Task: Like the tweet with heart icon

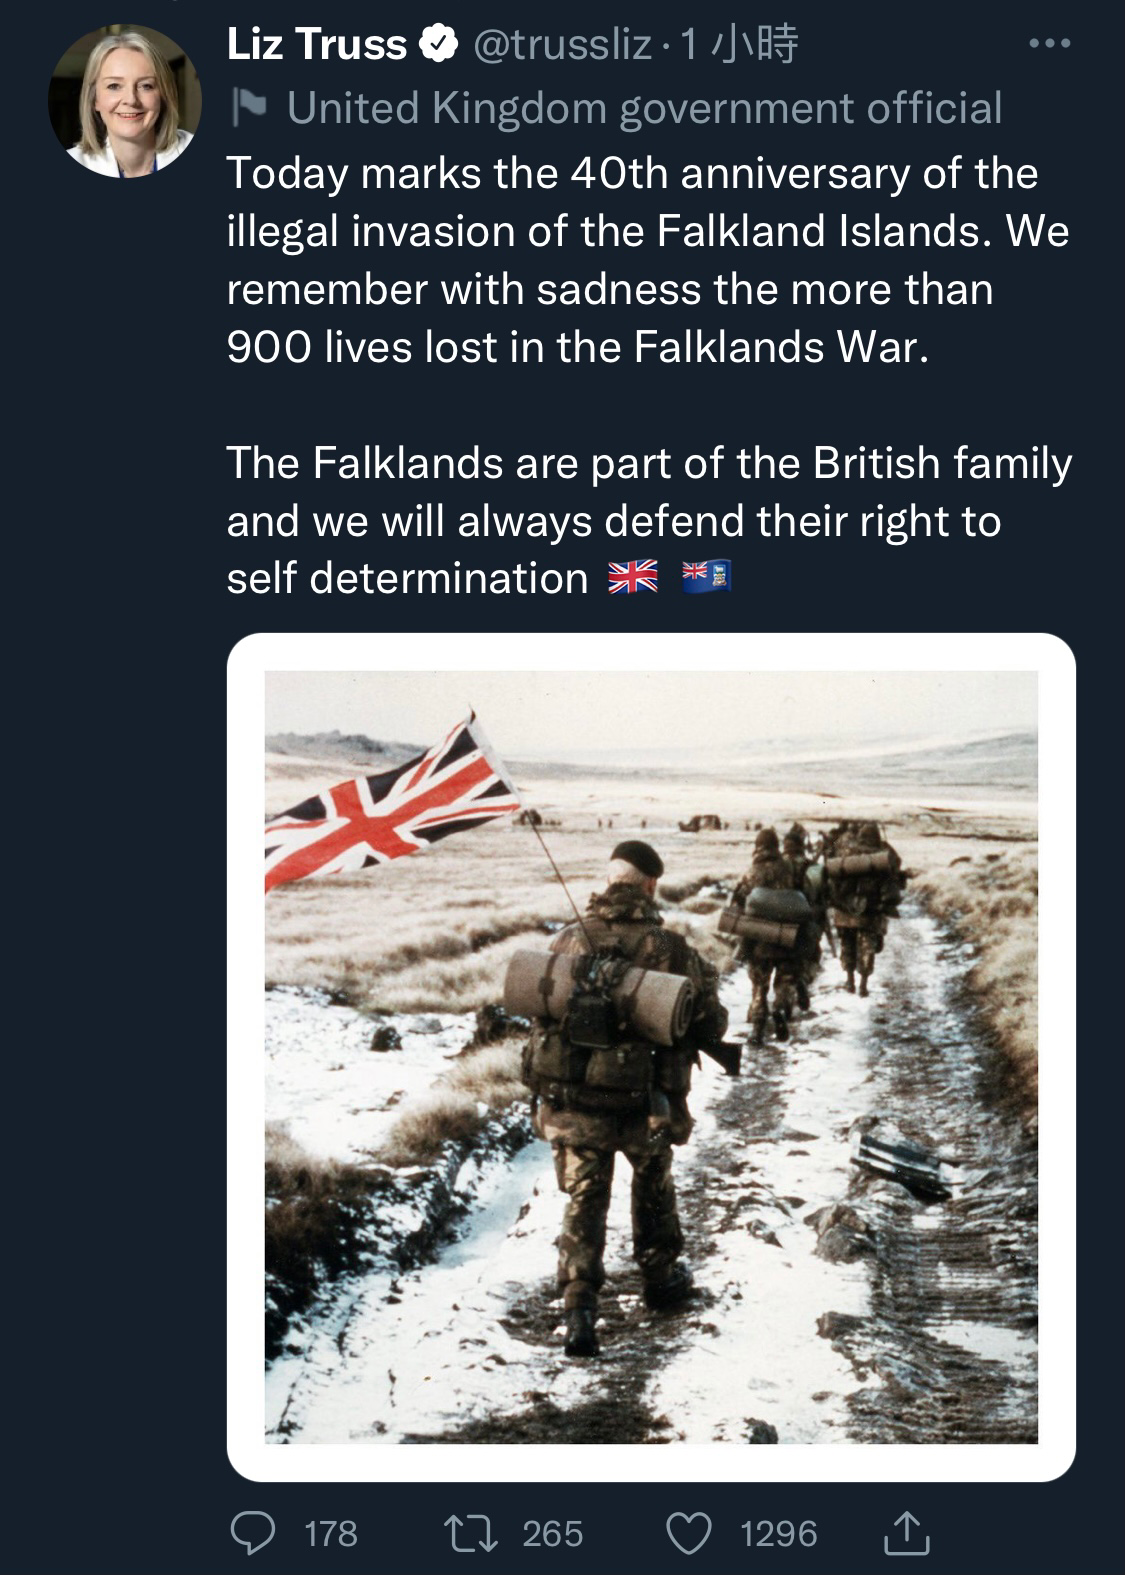Action: pyautogui.click(x=689, y=1533)
